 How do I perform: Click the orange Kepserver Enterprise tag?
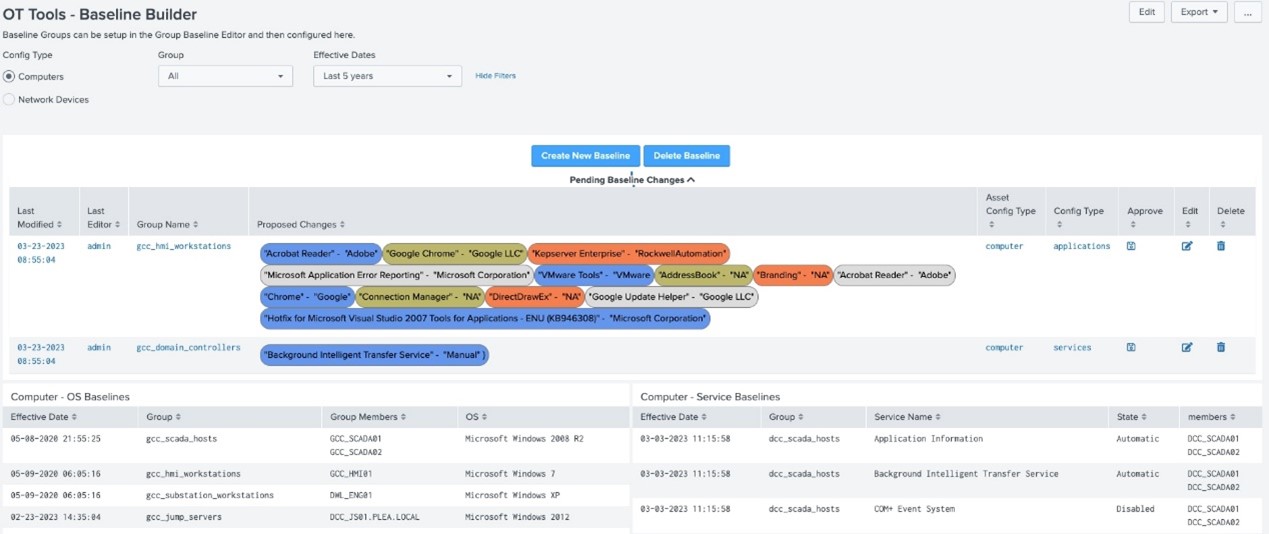click(629, 254)
